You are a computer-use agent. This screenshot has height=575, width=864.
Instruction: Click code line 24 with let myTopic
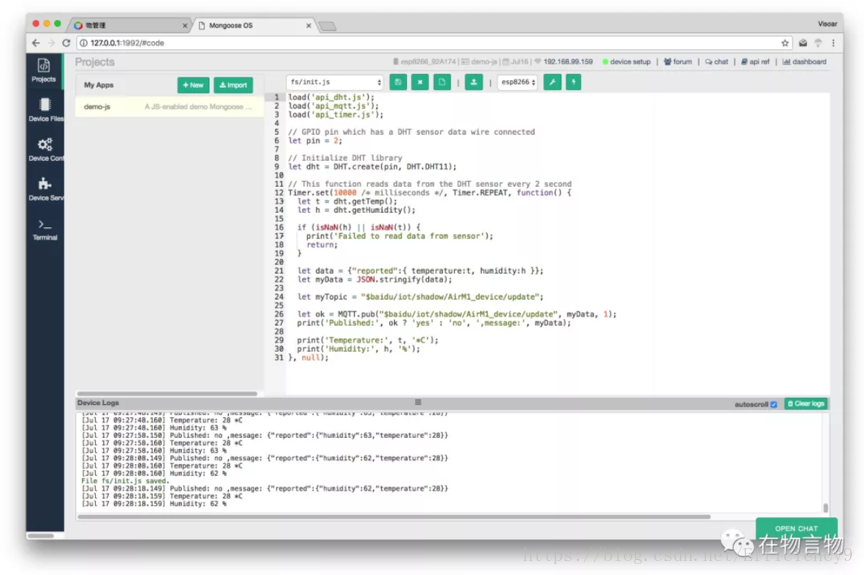[420, 296]
